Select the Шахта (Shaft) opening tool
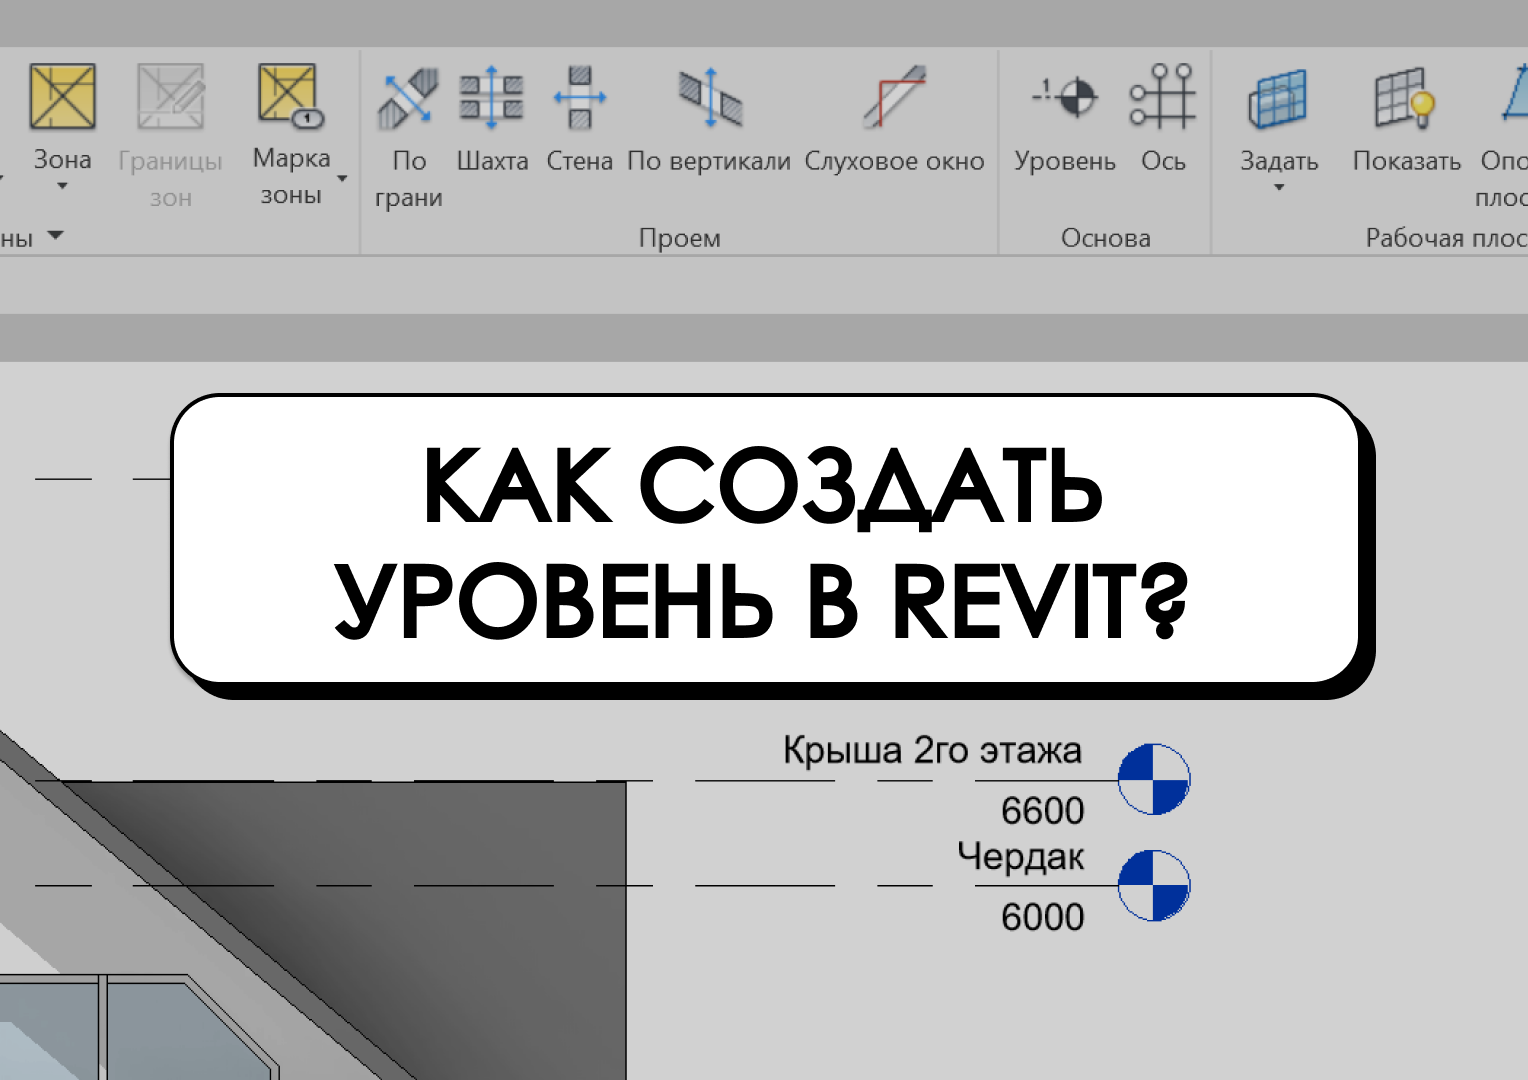 pyautogui.click(x=492, y=98)
